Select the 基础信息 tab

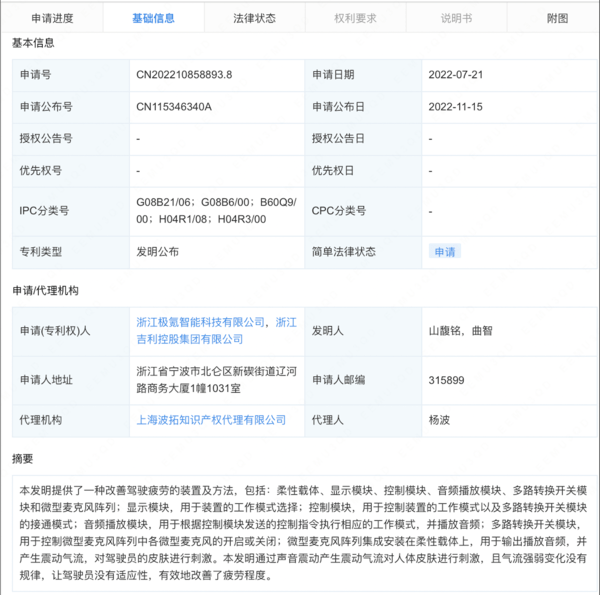153,18
